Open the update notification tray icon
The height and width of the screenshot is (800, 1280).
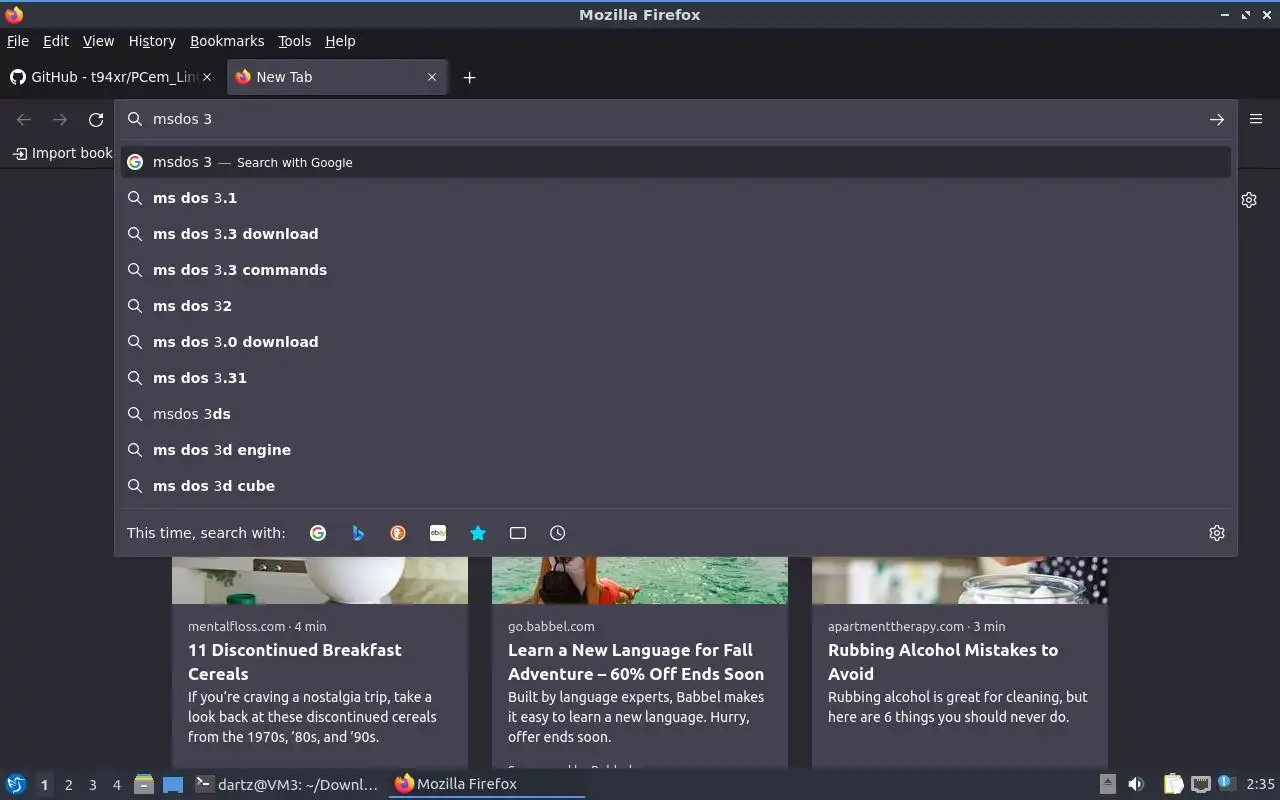pyautogui.click(x=1227, y=784)
